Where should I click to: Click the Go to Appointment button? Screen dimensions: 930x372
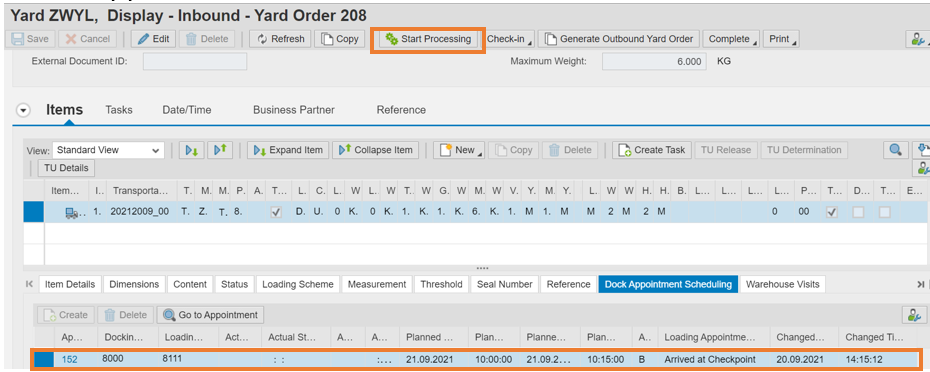pyautogui.click(x=211, y=315)
